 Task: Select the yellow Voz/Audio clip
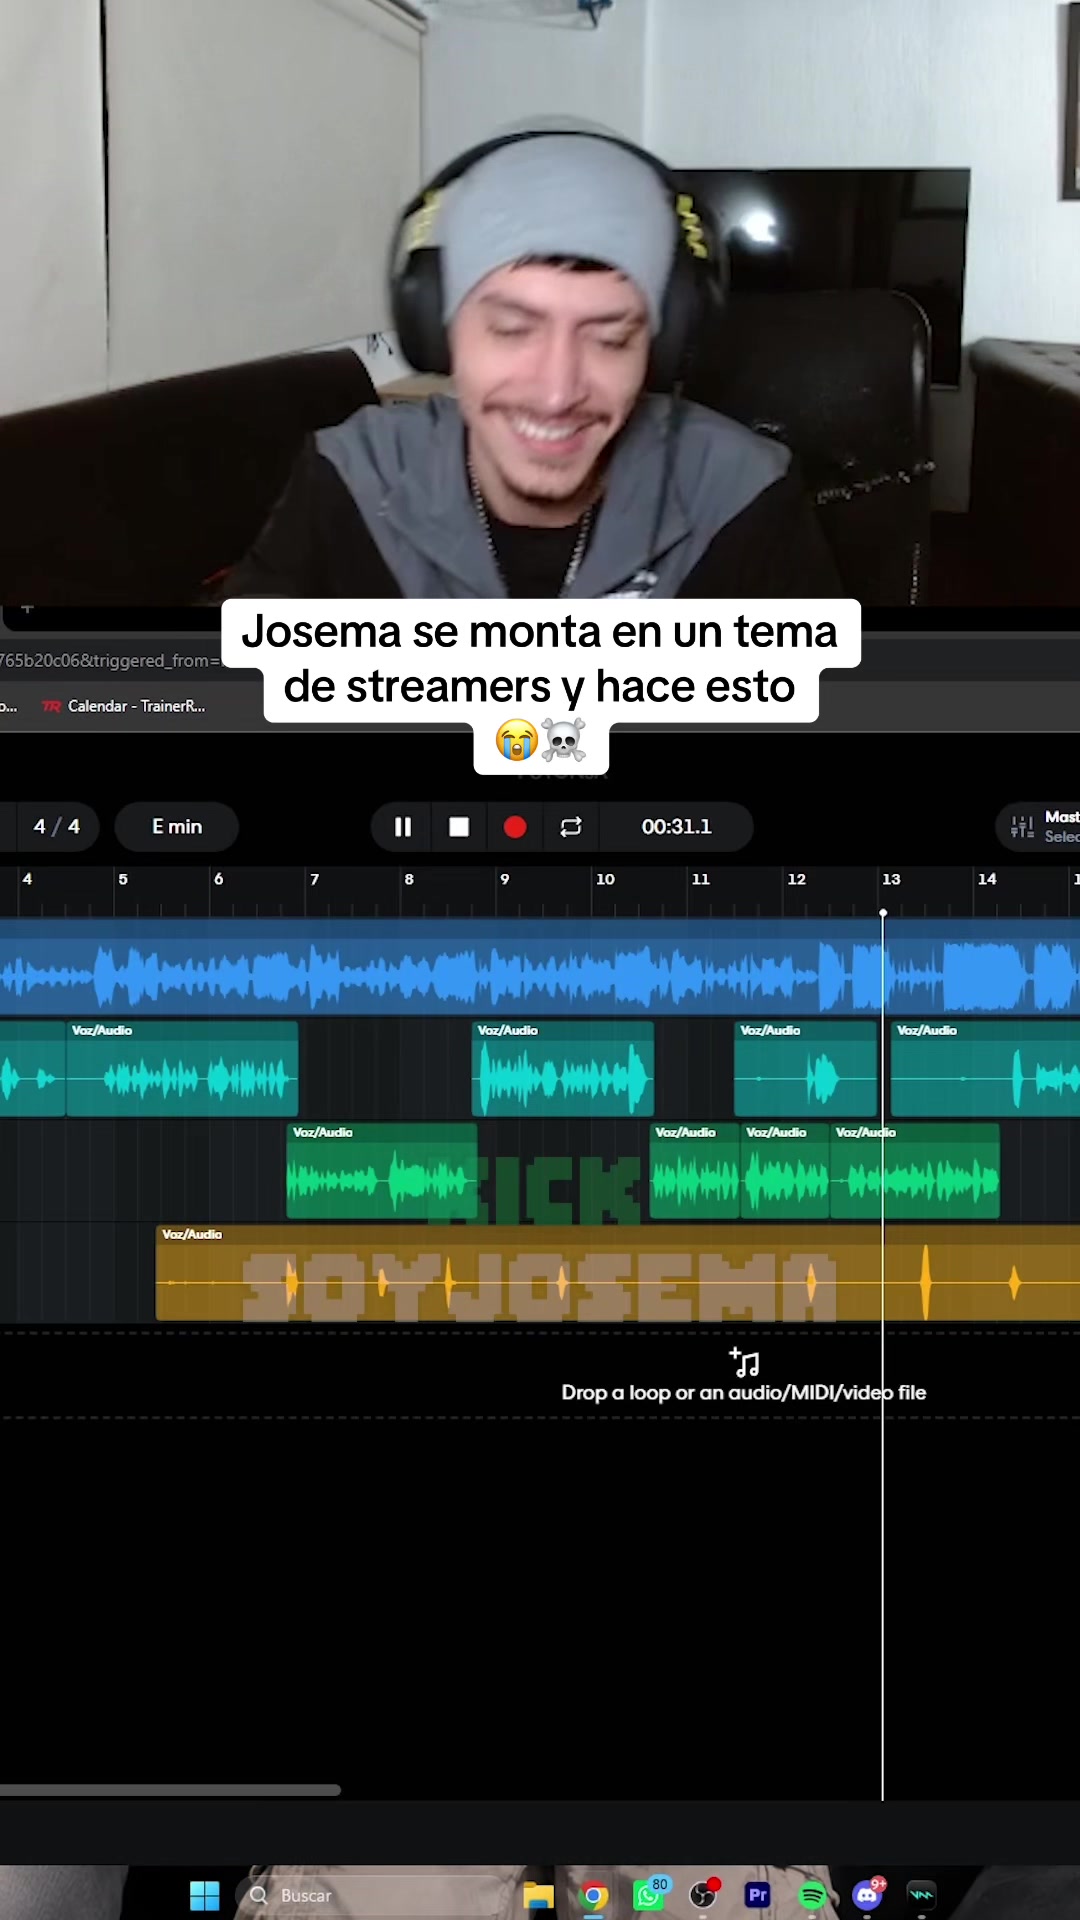(x=618, y=1273)
